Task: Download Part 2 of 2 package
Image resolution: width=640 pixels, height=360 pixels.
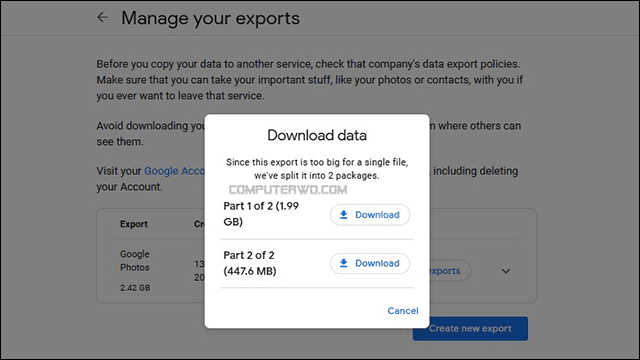Action: click(370, 263)
